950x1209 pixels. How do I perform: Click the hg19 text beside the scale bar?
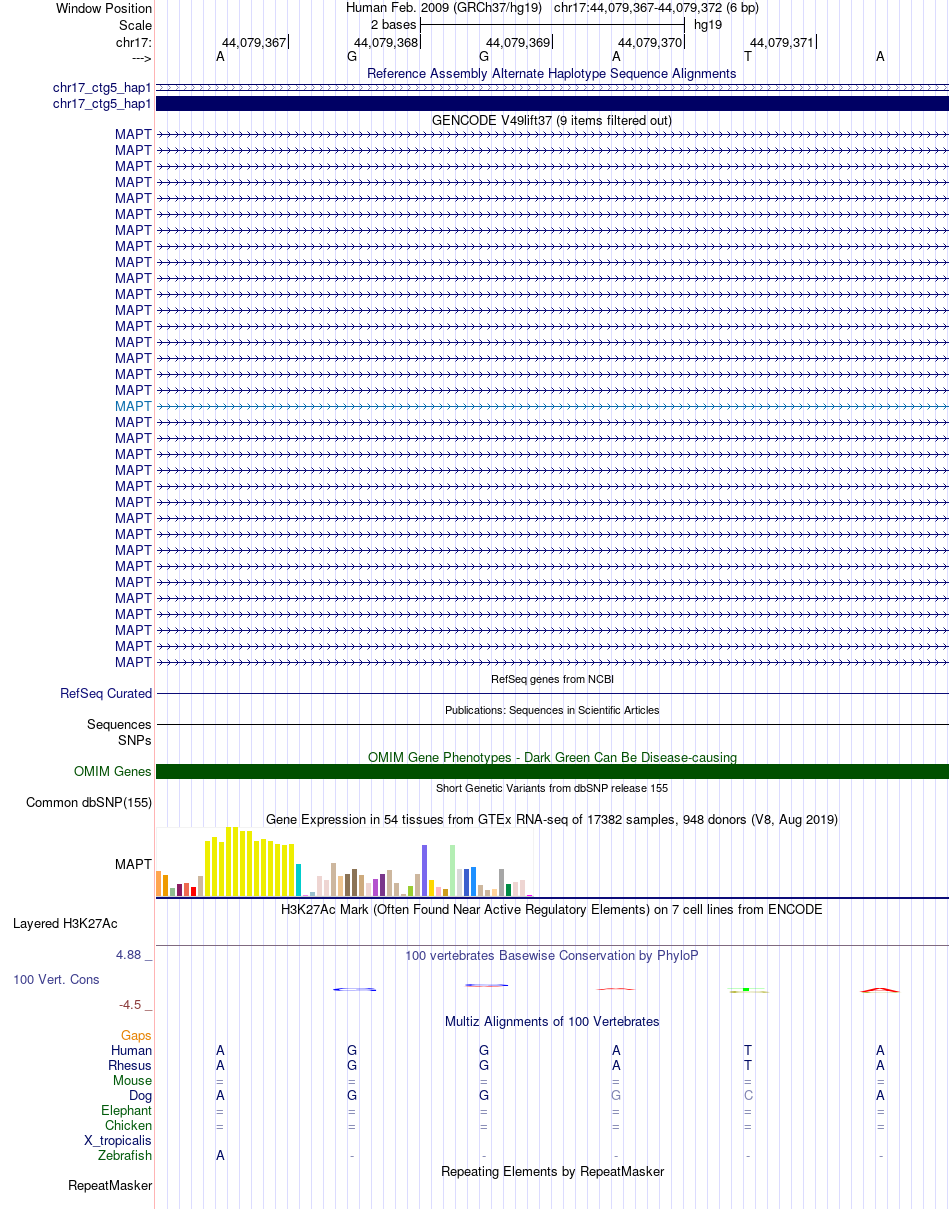click(x=708, y=24)
